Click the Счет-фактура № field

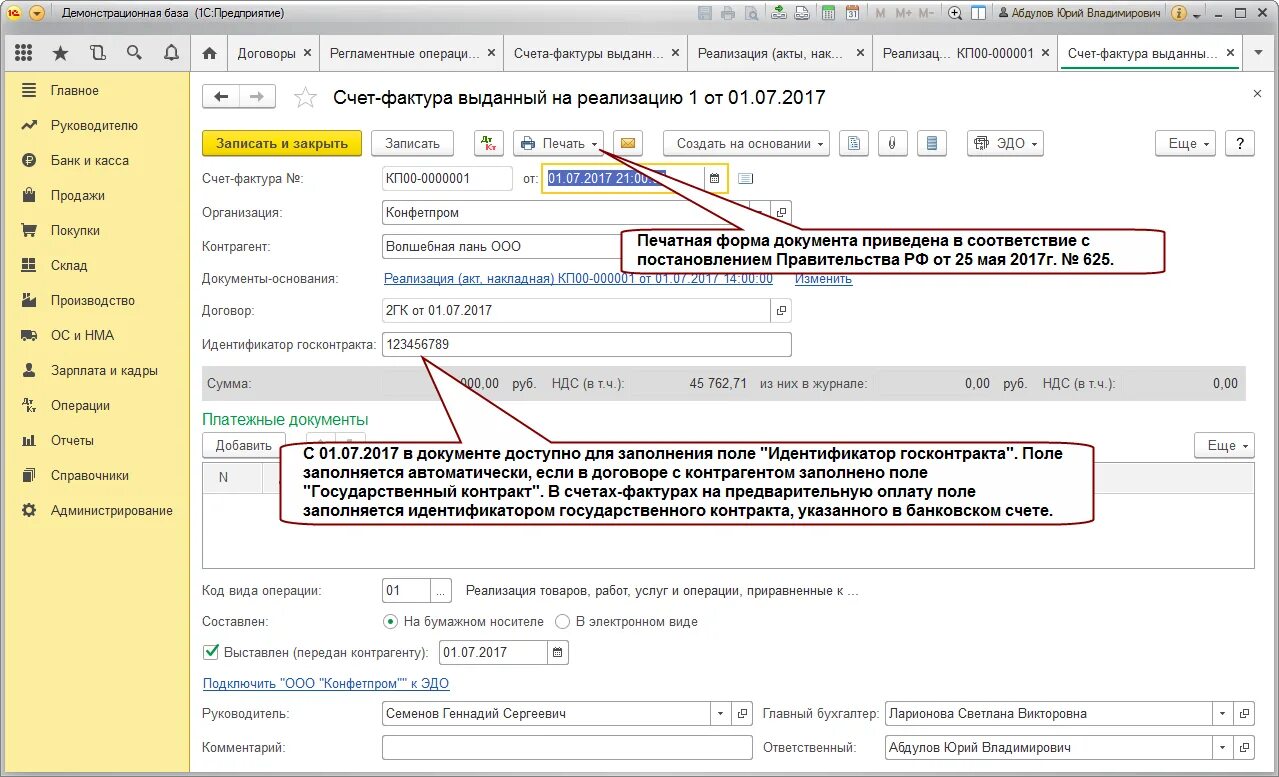447,179
